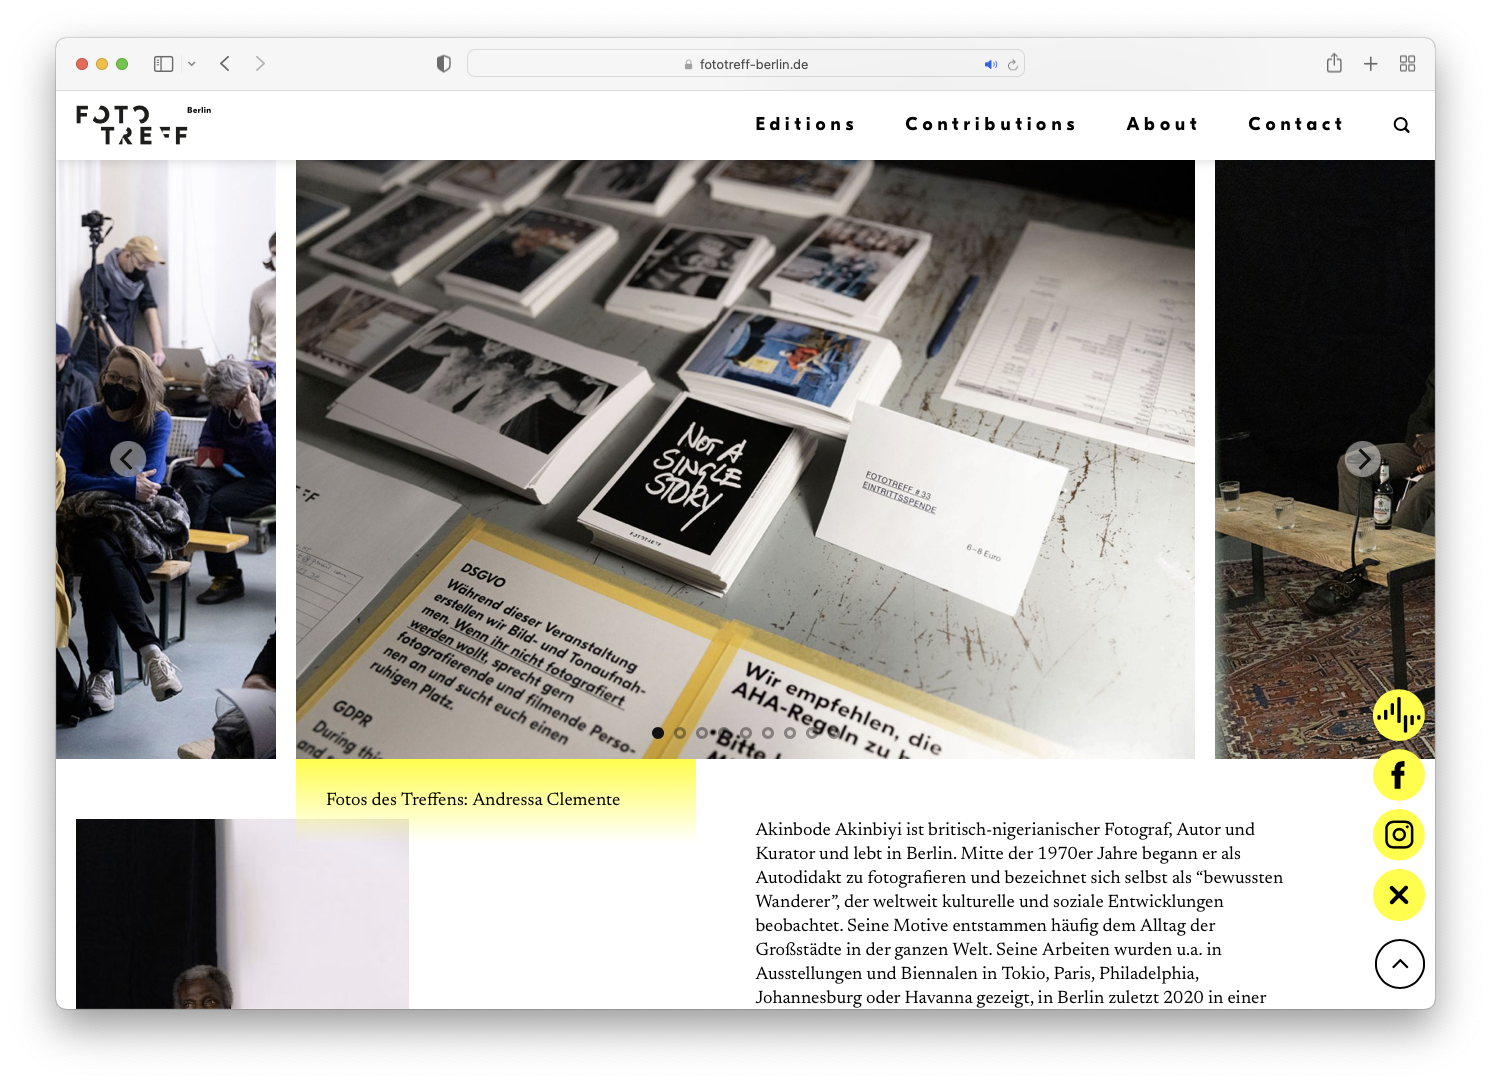Select the ninth carousel dot
1491x1083 pixels.
(834, 733)
